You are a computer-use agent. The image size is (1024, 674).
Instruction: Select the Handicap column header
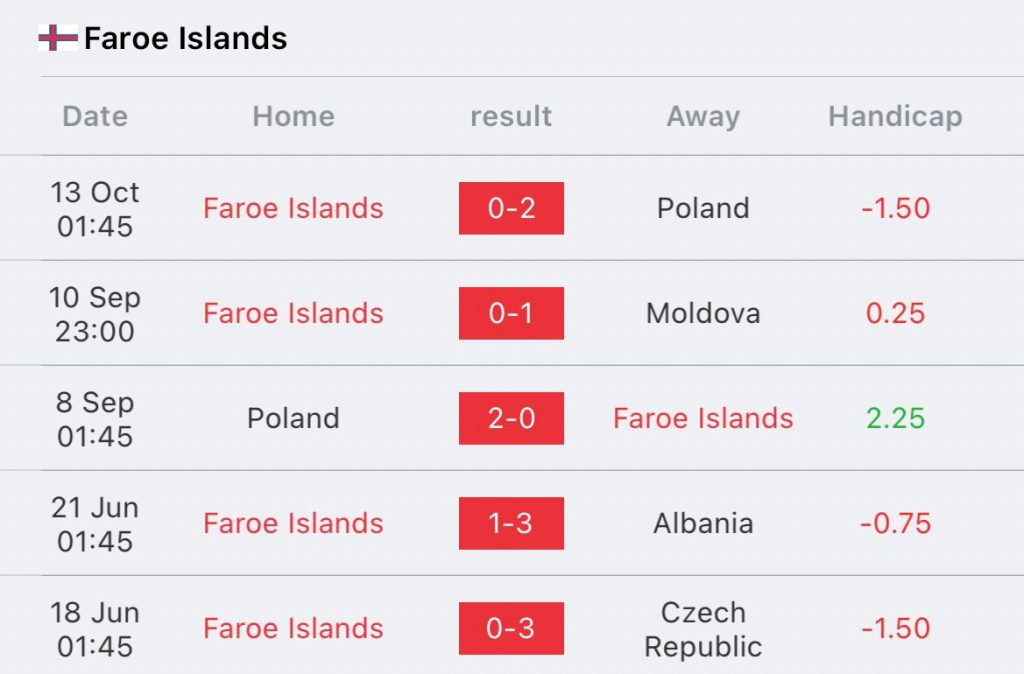895,118
